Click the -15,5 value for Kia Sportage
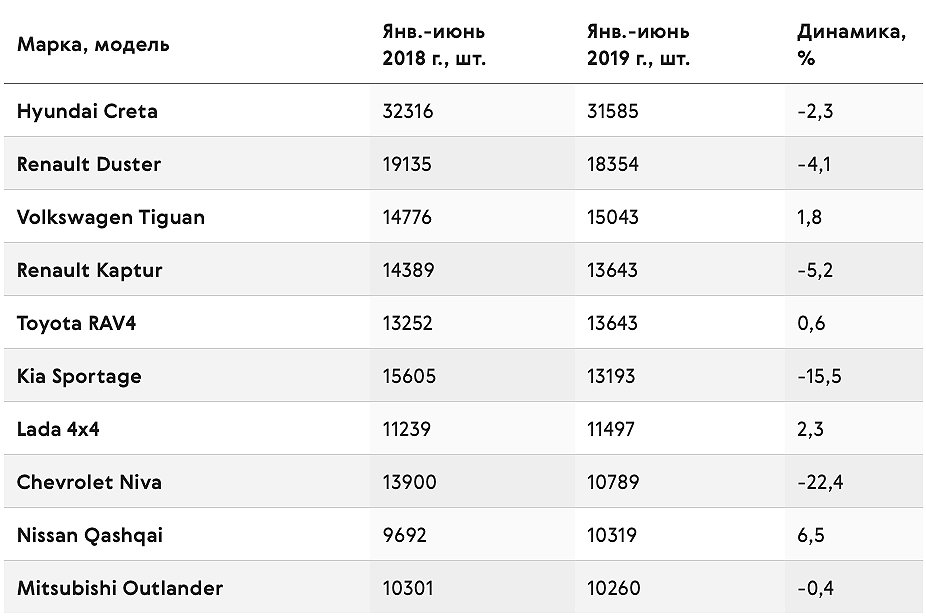The height and width of the screenshot is (616, 926). [x=820, y=376]
